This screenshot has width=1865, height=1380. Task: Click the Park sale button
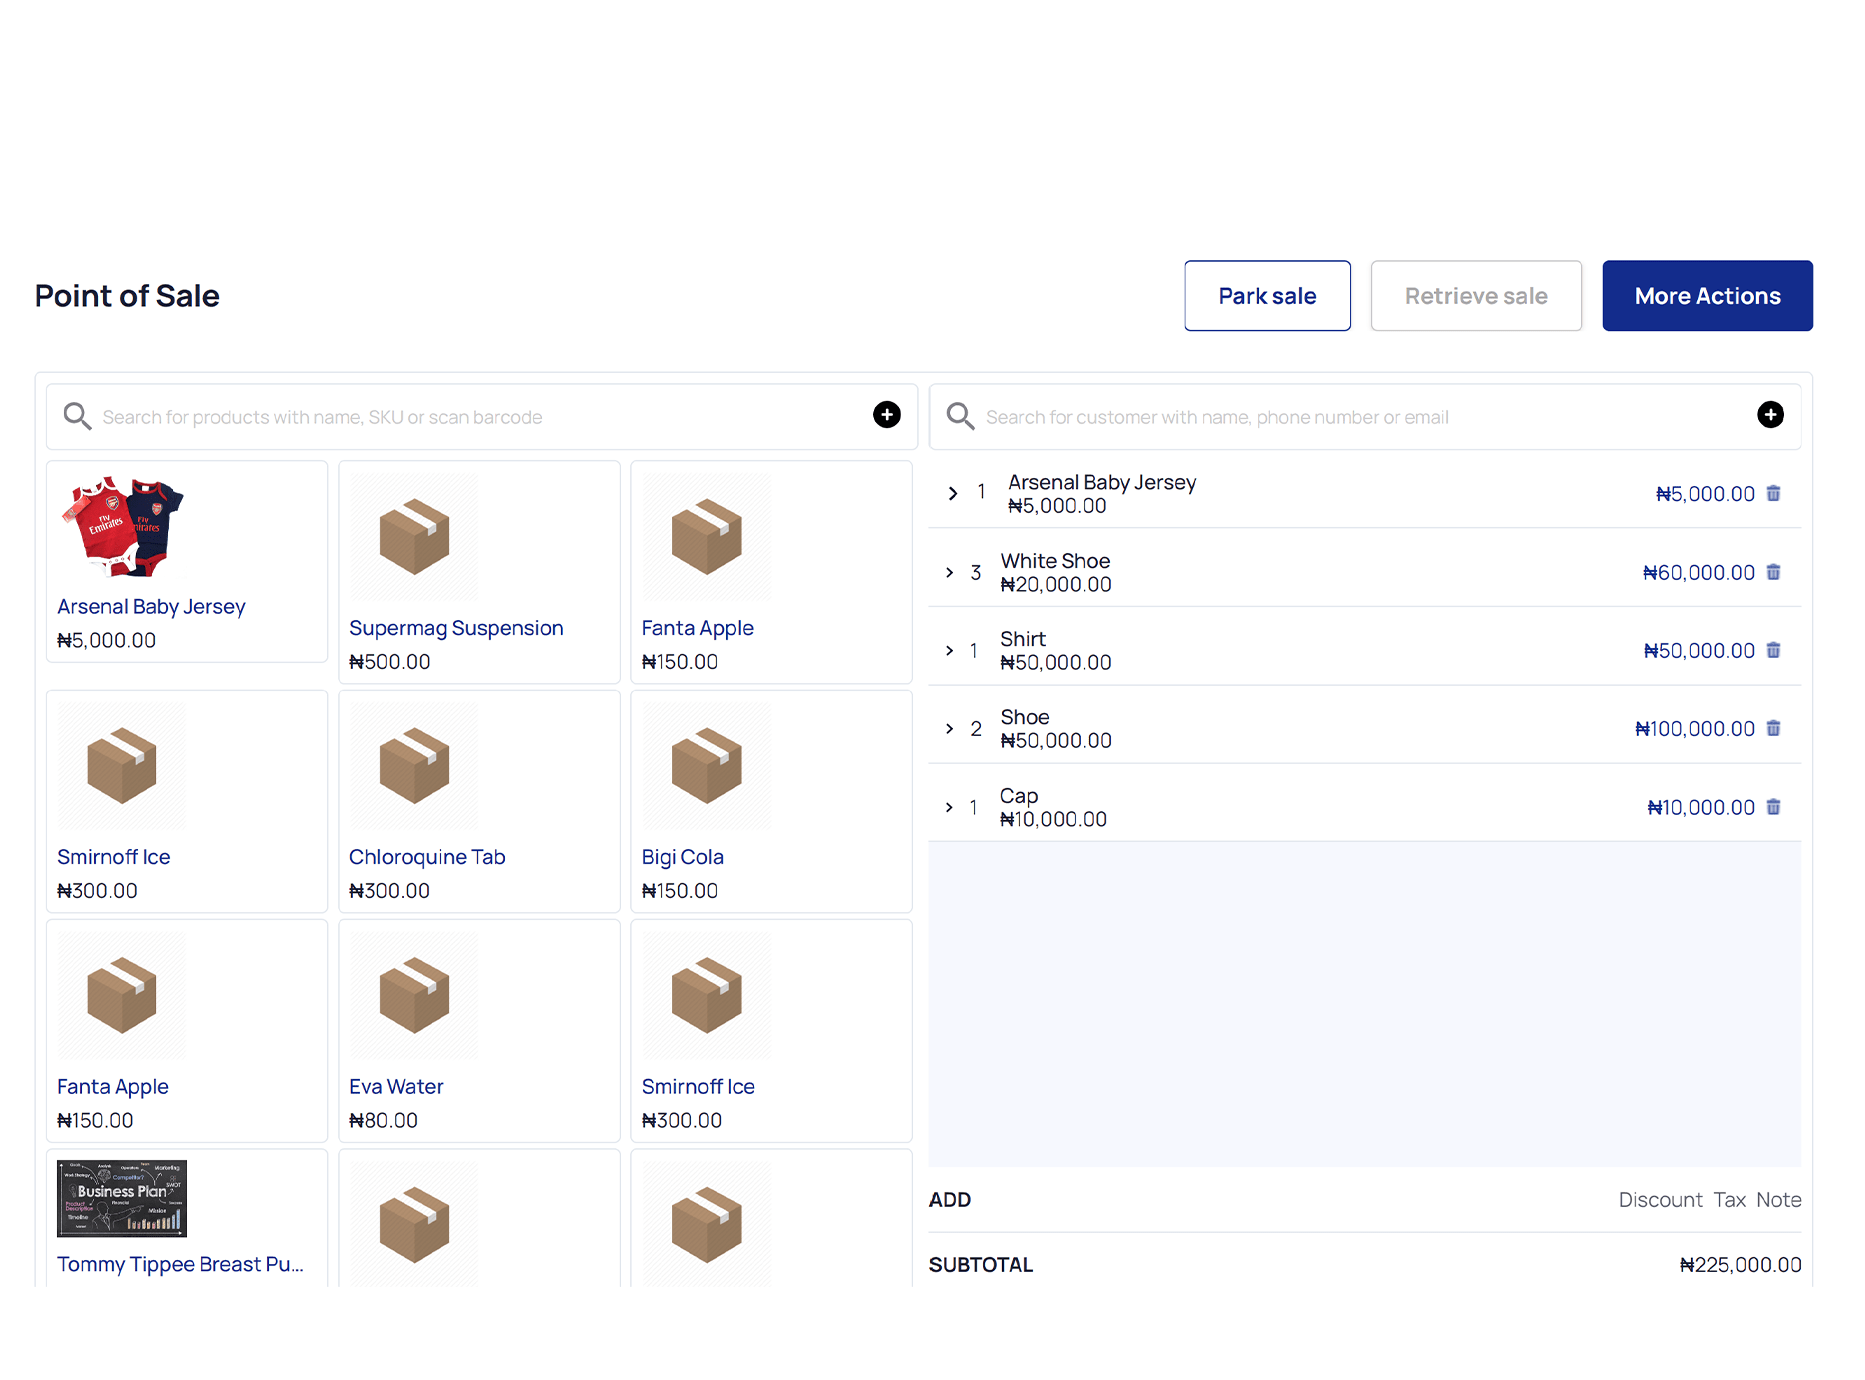1267,295
